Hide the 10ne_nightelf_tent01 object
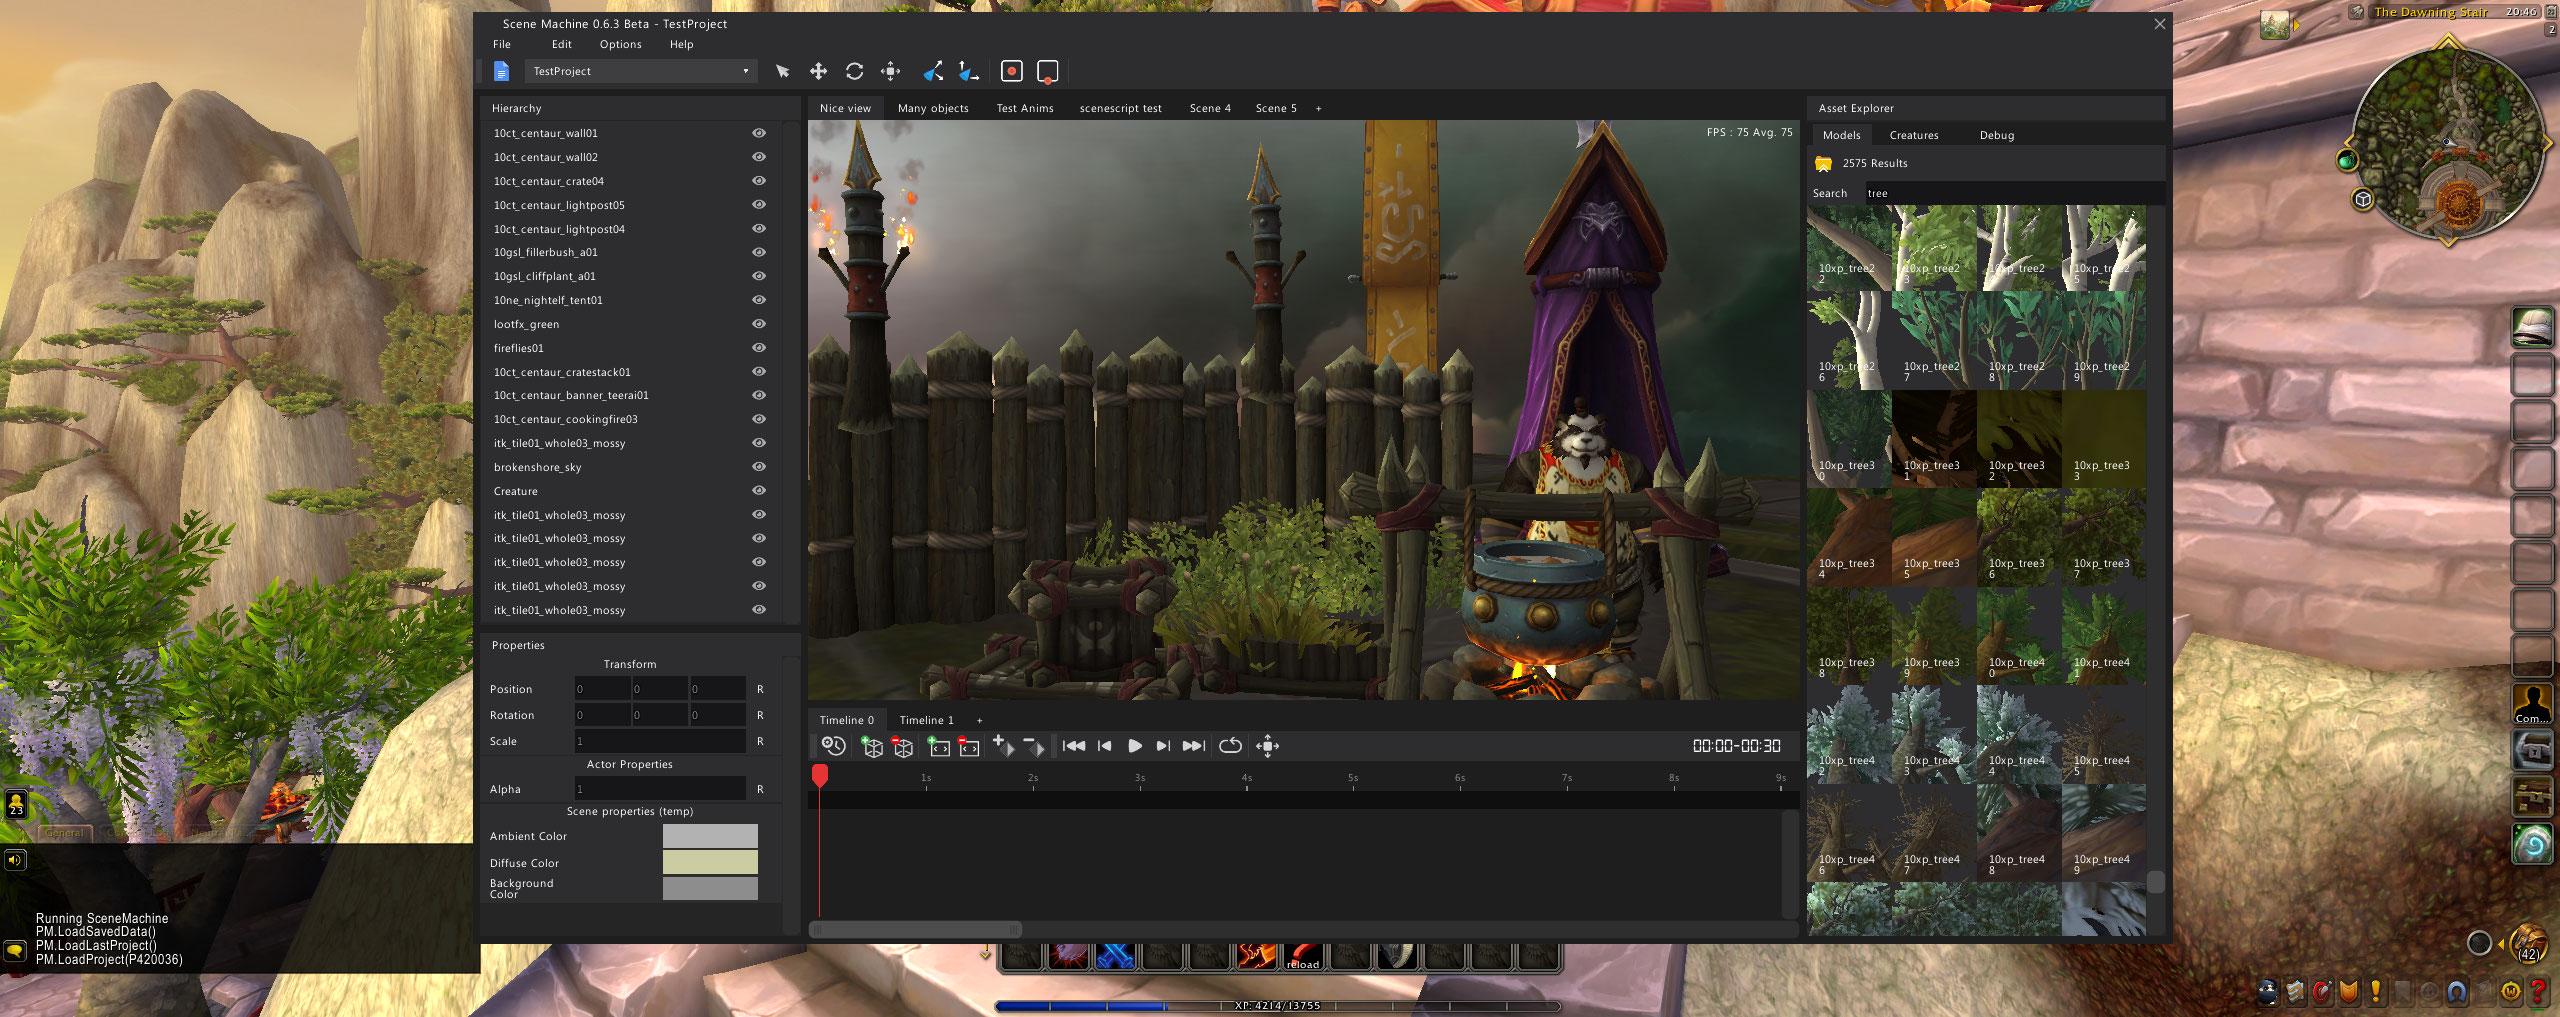 pos(759,300)
